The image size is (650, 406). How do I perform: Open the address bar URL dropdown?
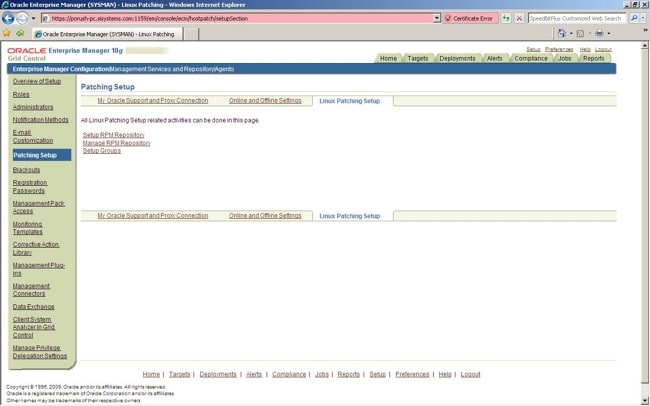(x=437, y=18)
